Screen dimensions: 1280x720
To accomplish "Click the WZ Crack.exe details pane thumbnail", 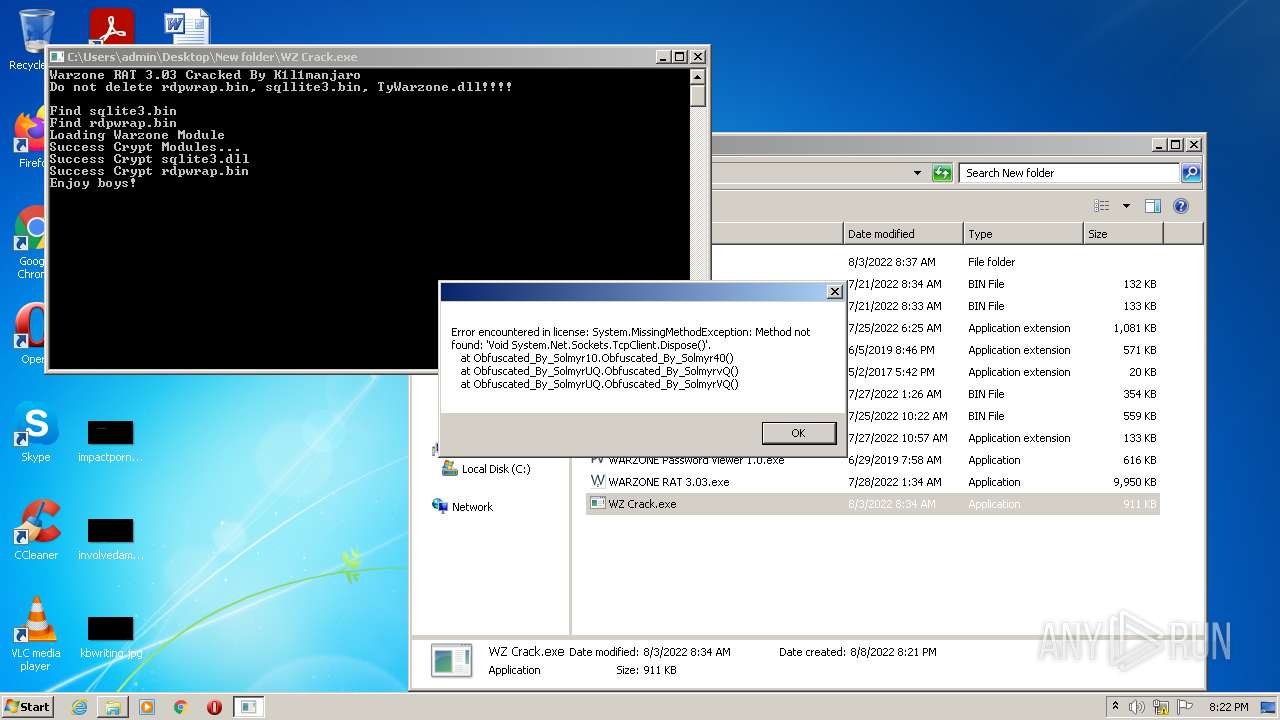I will pos(451,660).
